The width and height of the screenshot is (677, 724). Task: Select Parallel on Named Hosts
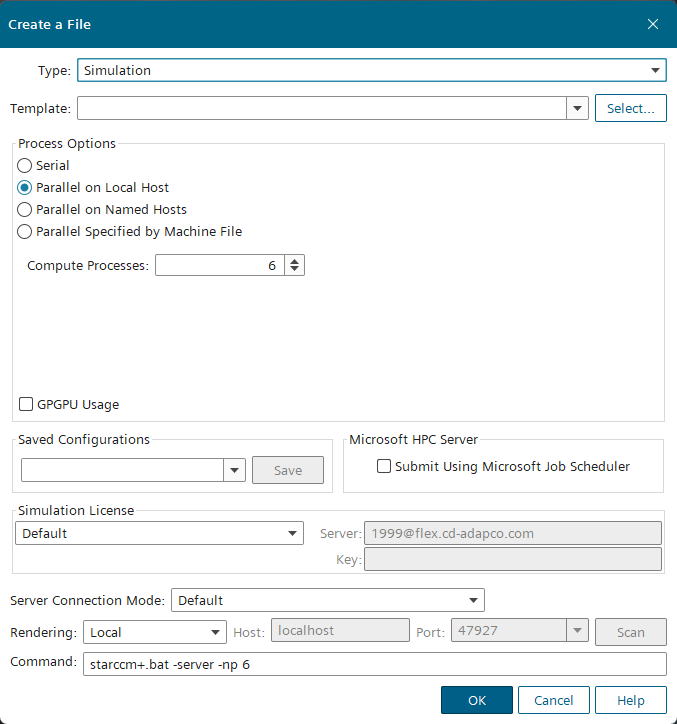(25, 209)
